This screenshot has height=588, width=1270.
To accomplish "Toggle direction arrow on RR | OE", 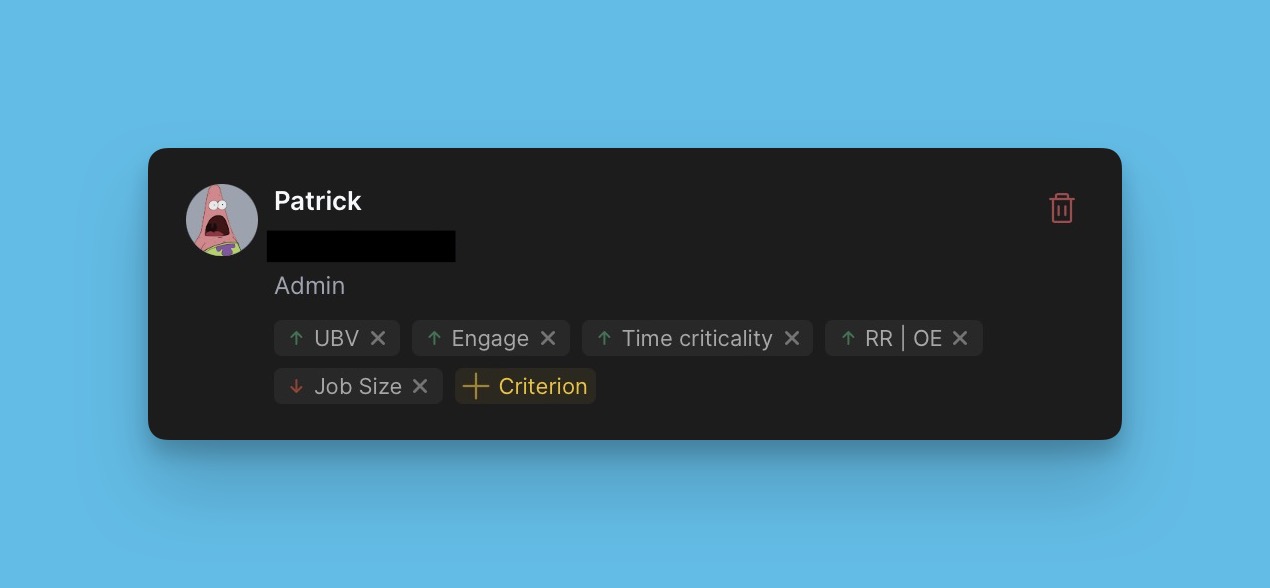I will tap(848, 338).
